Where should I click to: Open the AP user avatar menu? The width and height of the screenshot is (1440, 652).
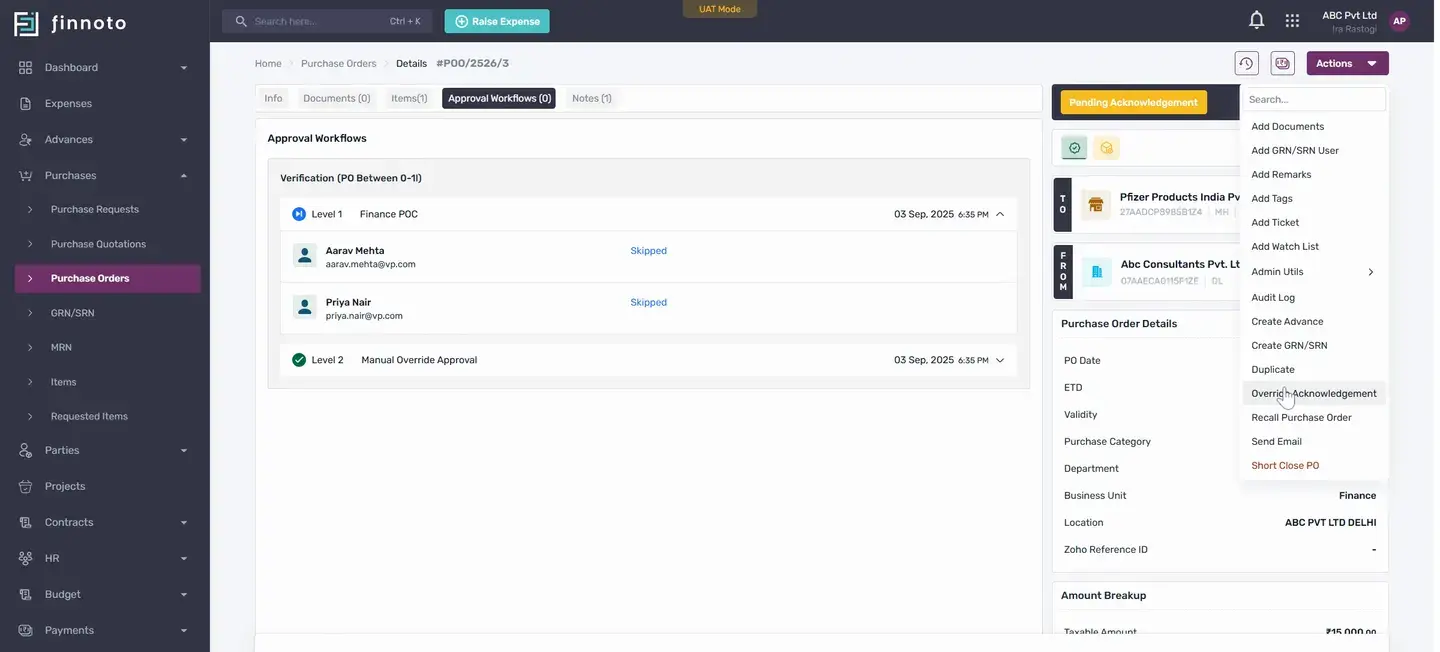(1399, 21)
